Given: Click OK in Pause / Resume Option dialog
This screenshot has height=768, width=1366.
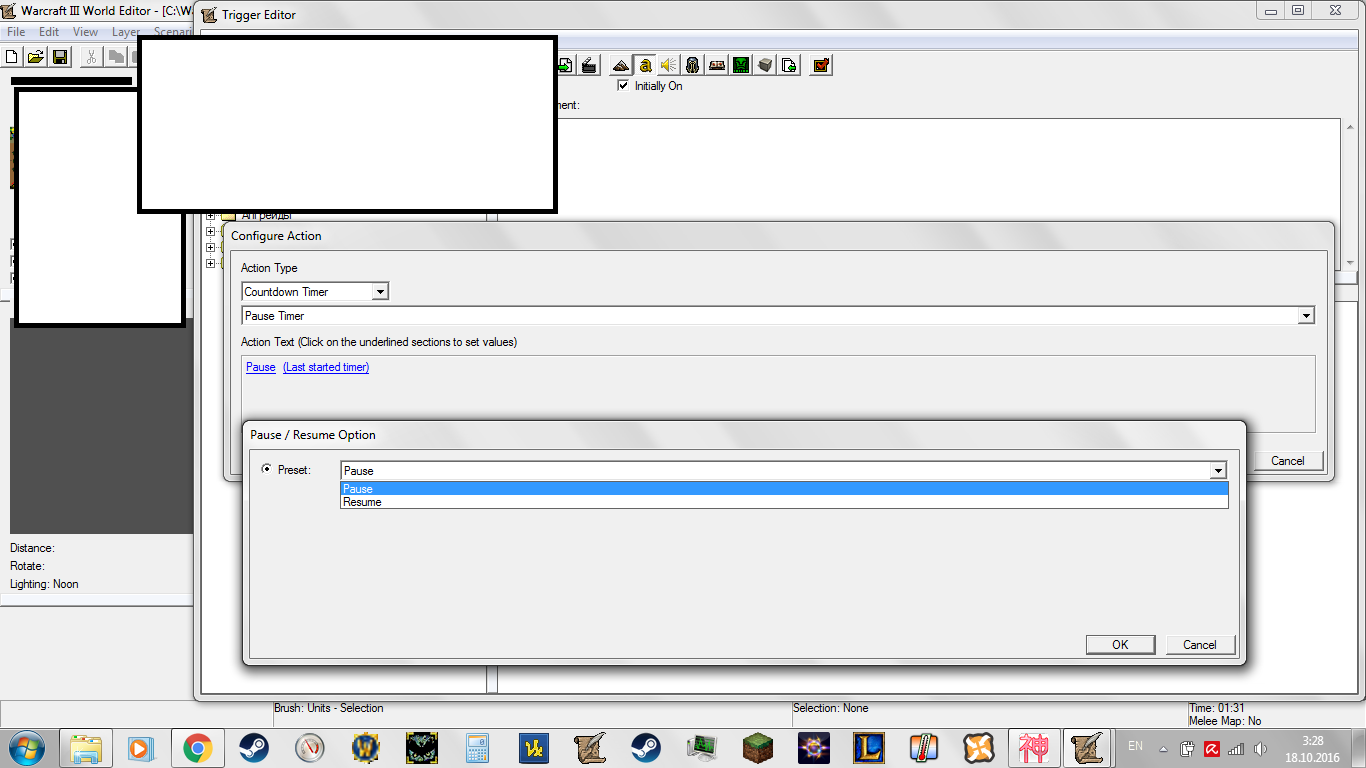Looking at the screenshot, I should coord(1120,645).
